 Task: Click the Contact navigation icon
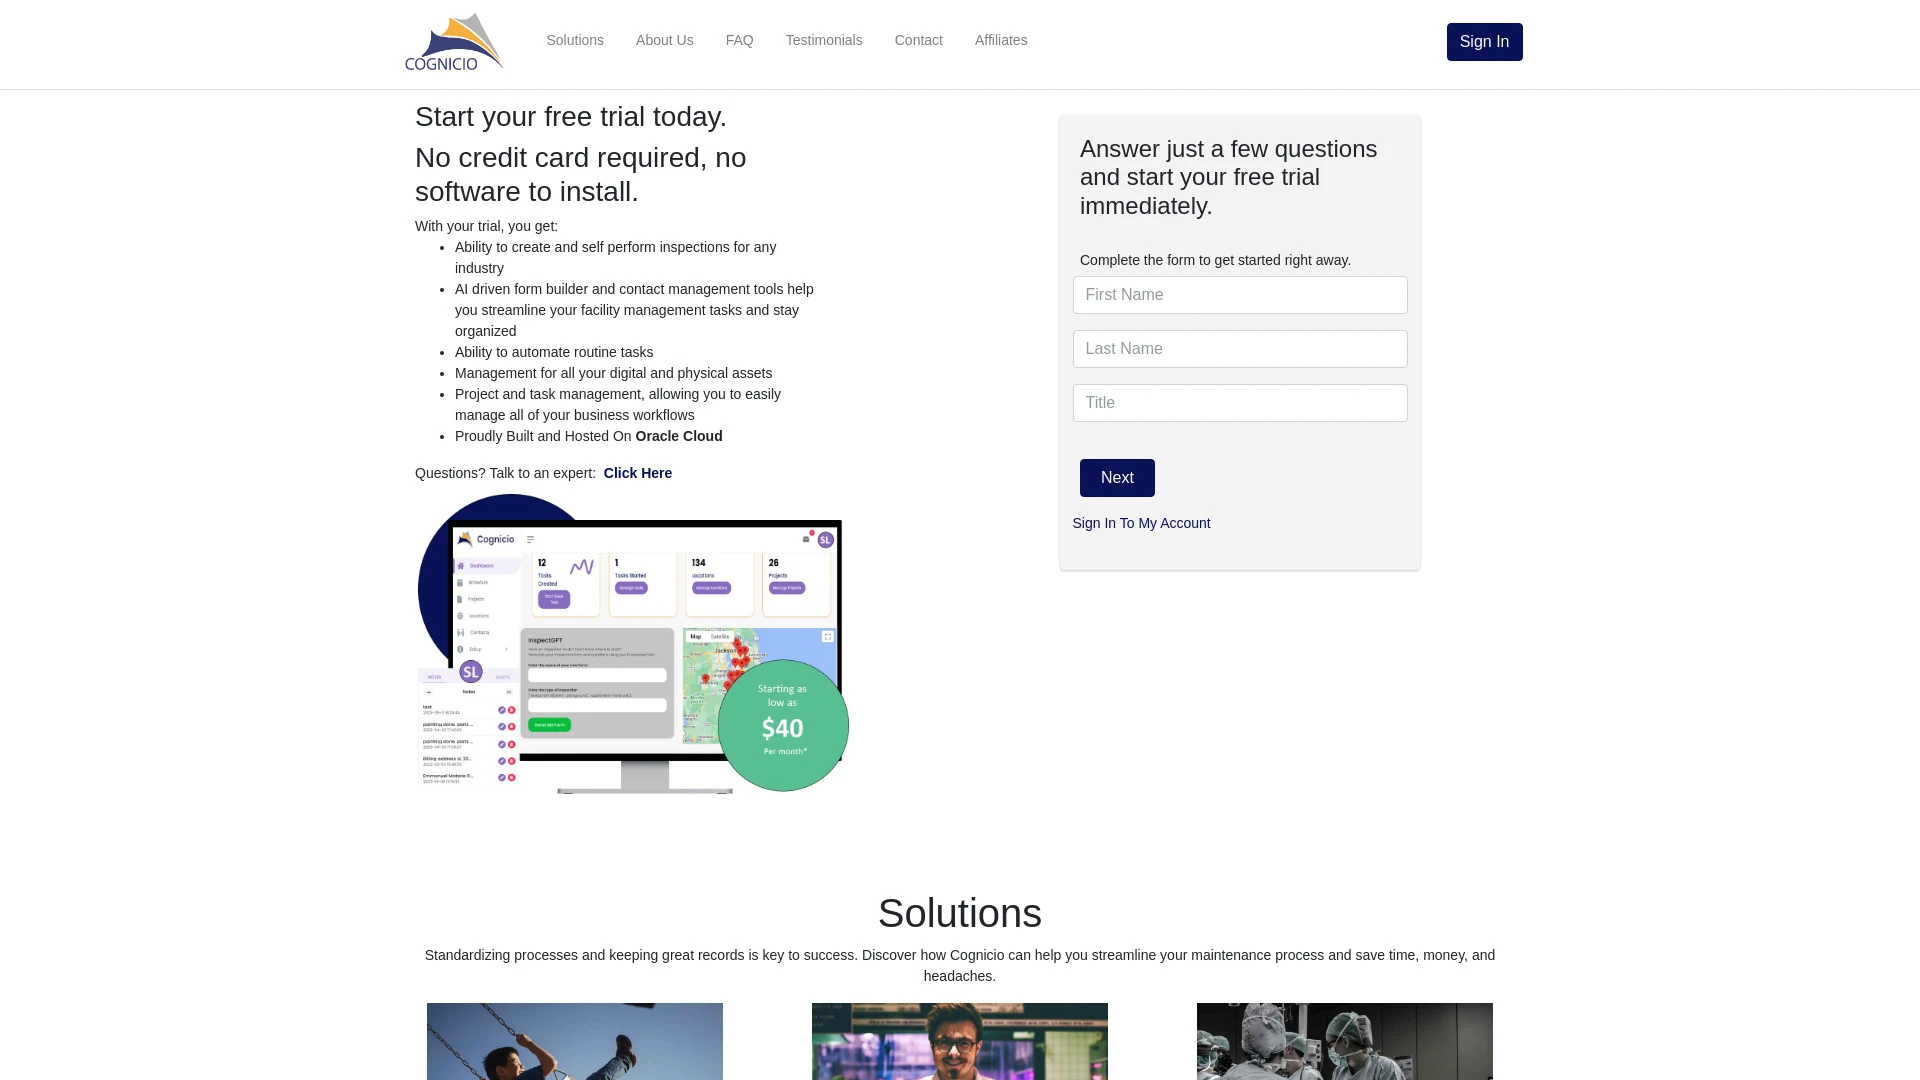[918, 40]
